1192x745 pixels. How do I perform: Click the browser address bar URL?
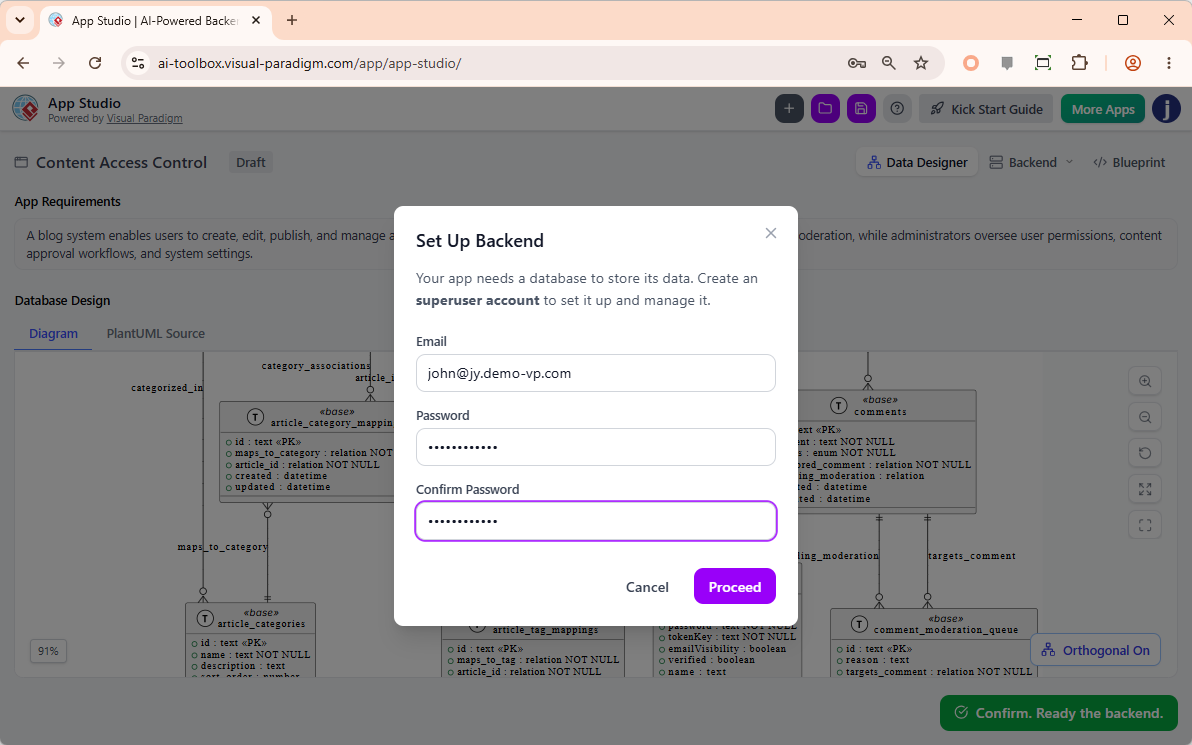(309, 63)
